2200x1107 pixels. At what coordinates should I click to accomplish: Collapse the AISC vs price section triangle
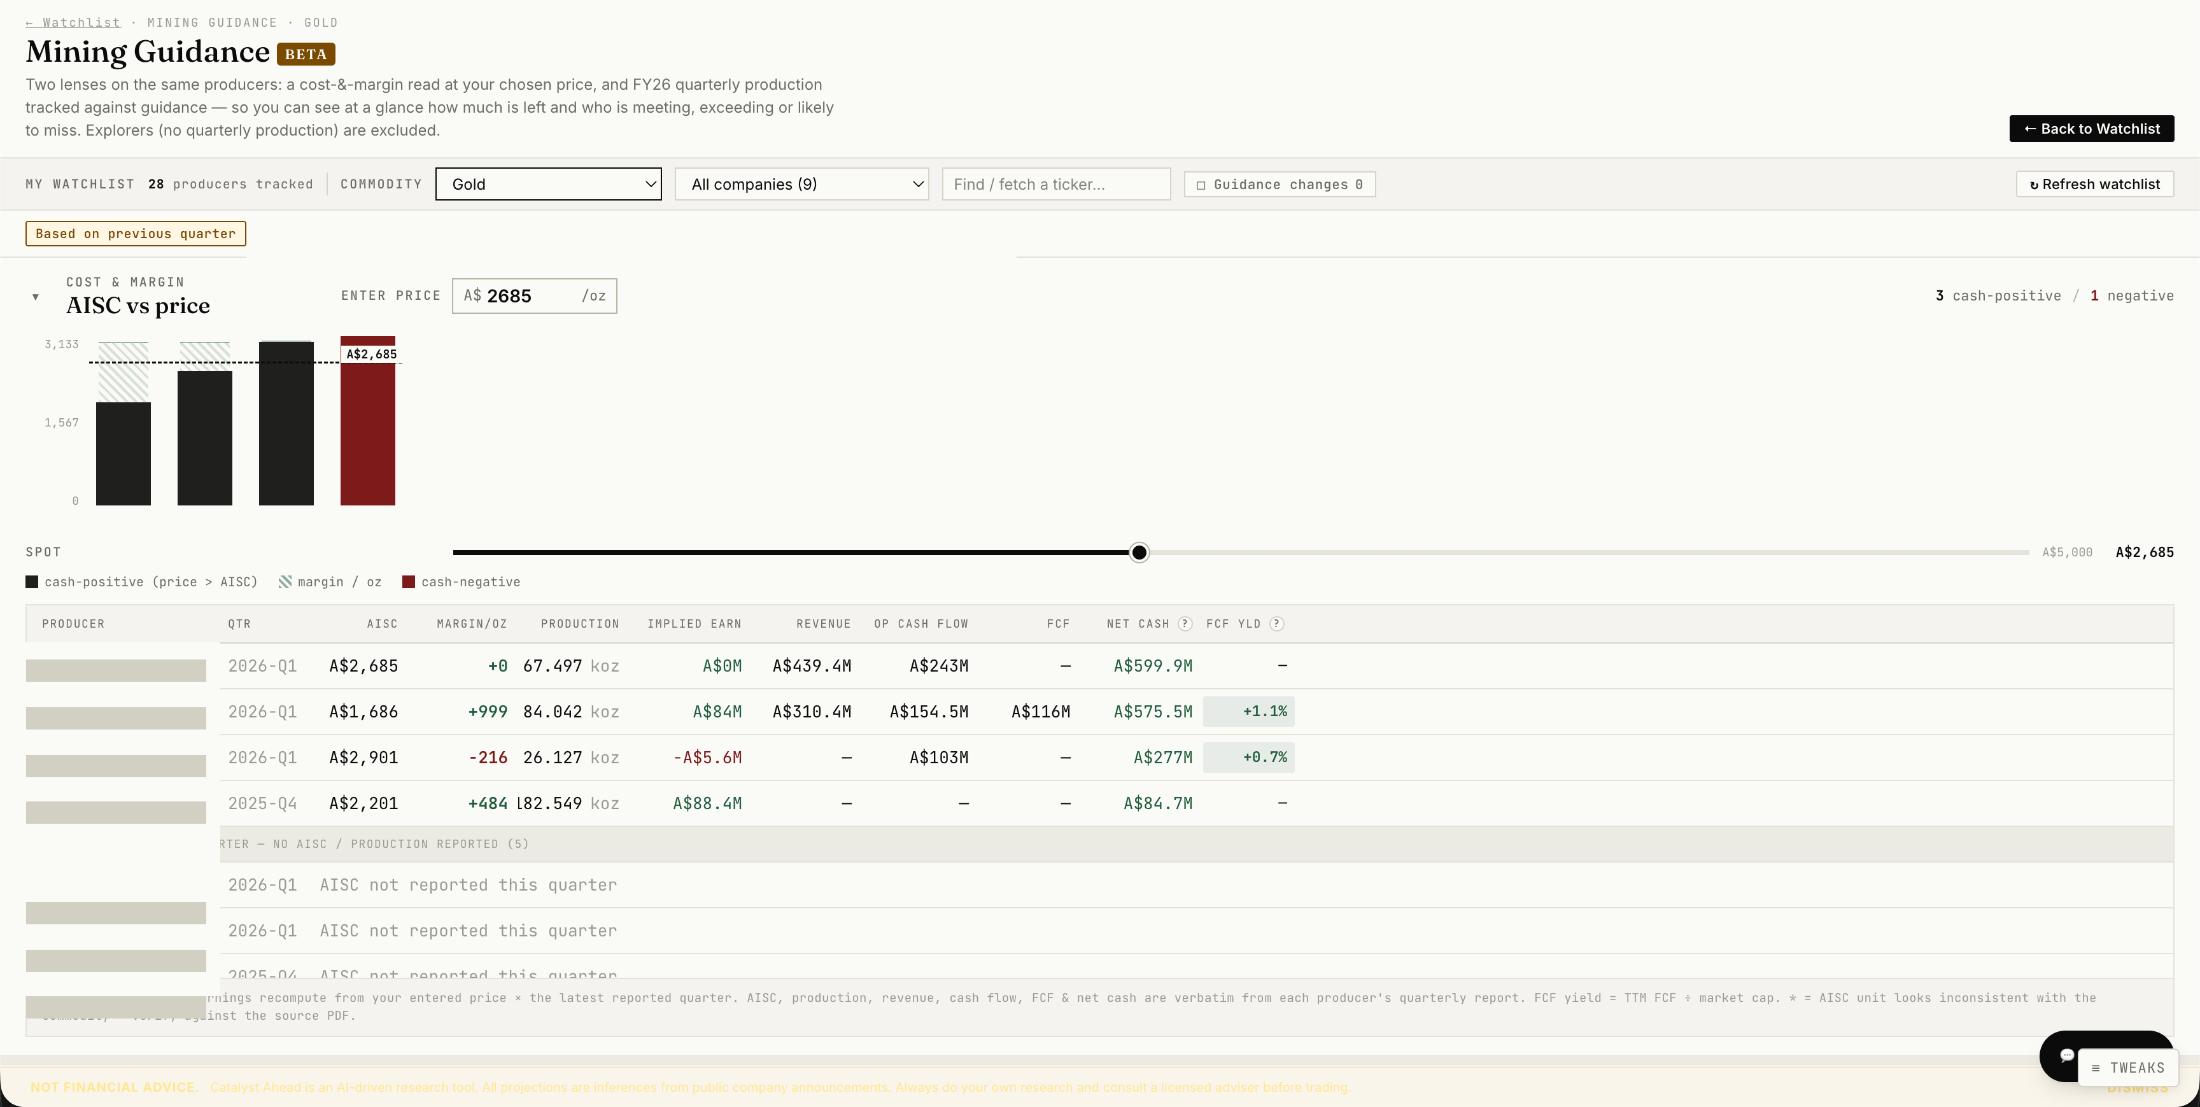coord(36,297)
